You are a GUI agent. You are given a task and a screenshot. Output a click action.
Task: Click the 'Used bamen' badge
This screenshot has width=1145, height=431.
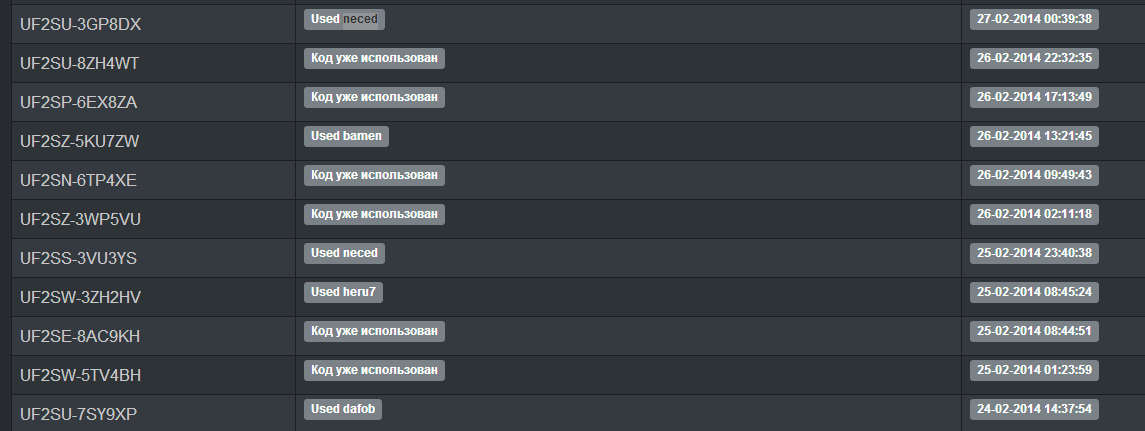(x=346, y=137)
